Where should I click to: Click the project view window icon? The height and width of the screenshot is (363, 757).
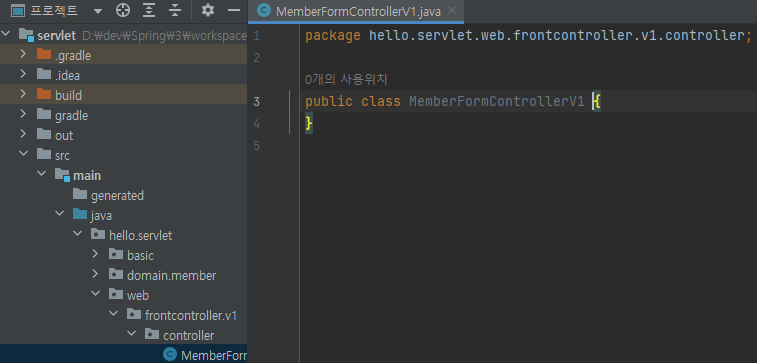(17, 10)
